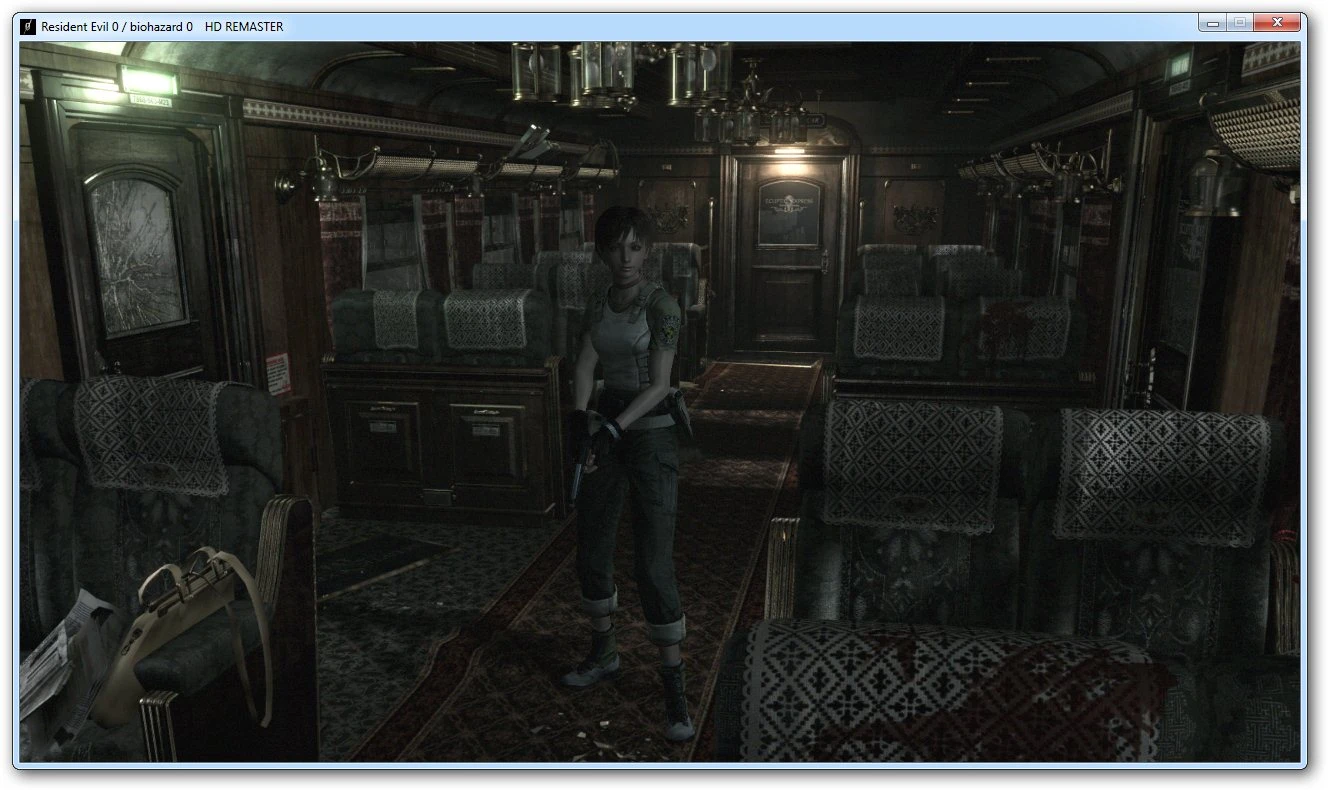Select the title bar text reading HD REMASTER

[244, 27]
